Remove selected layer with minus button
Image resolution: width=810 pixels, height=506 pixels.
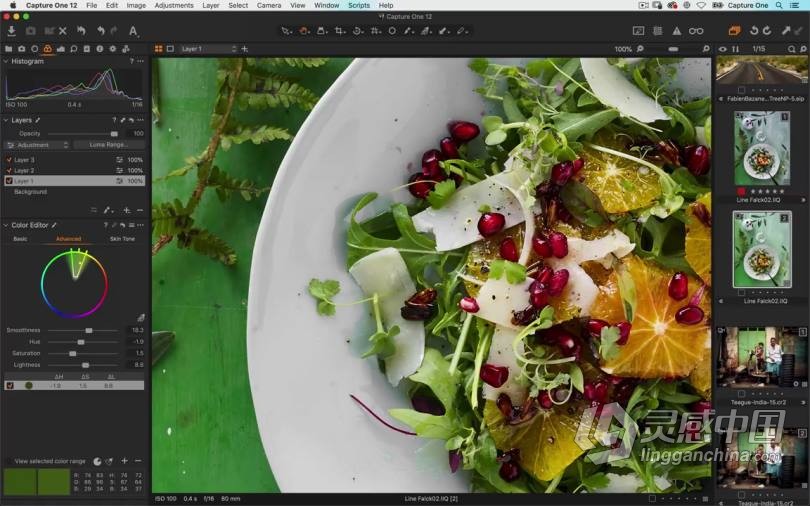[139, 211]
